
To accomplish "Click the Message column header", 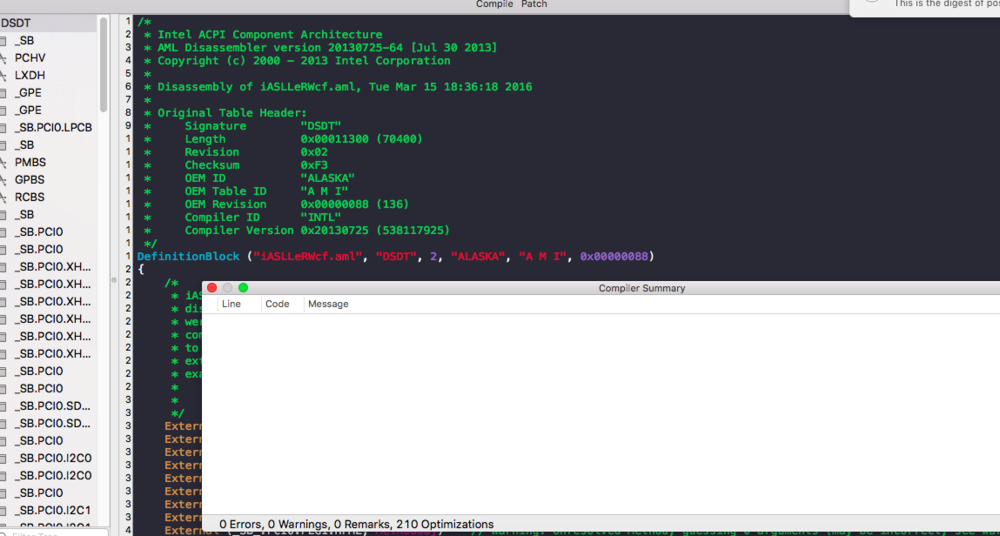I will 328,304.
